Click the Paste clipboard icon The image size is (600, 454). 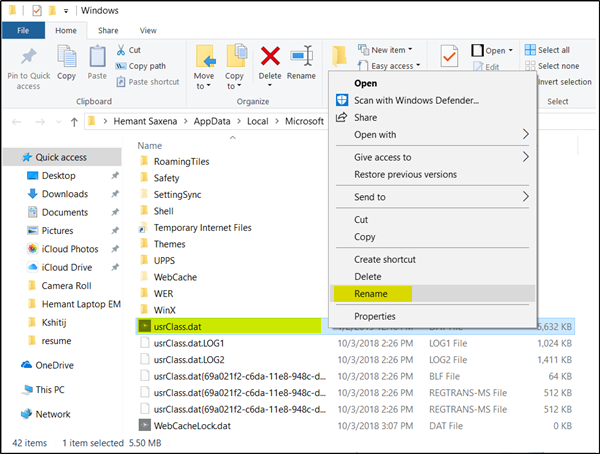97,56
